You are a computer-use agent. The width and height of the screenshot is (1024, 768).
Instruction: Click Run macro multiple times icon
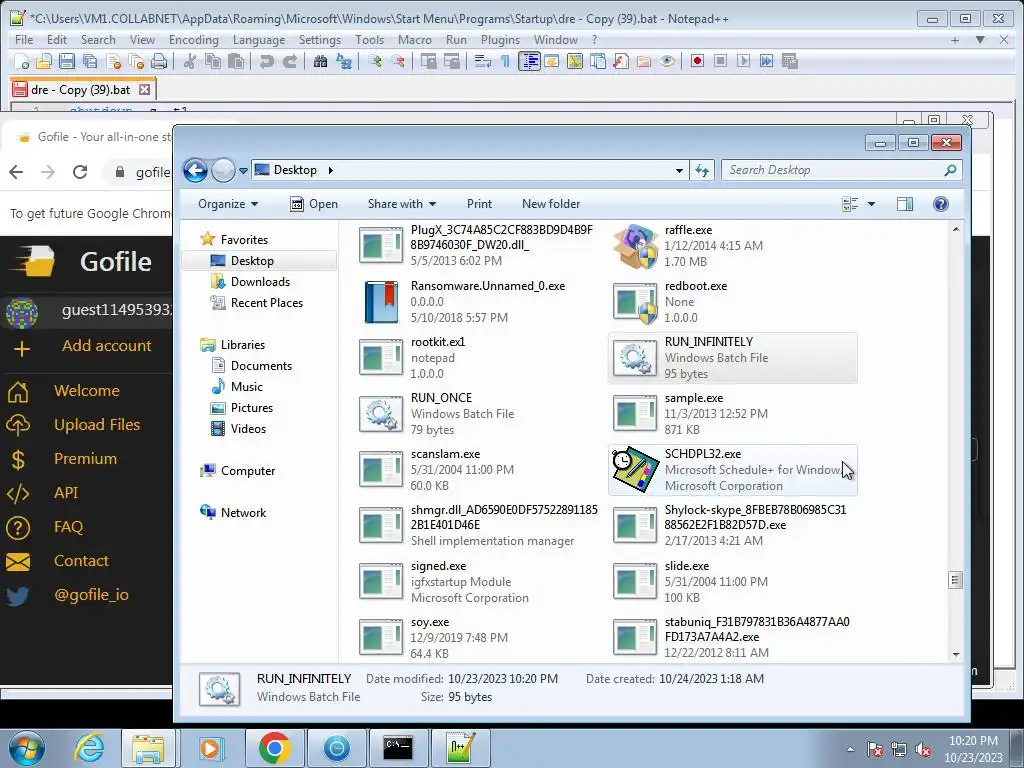coord(766,61)
